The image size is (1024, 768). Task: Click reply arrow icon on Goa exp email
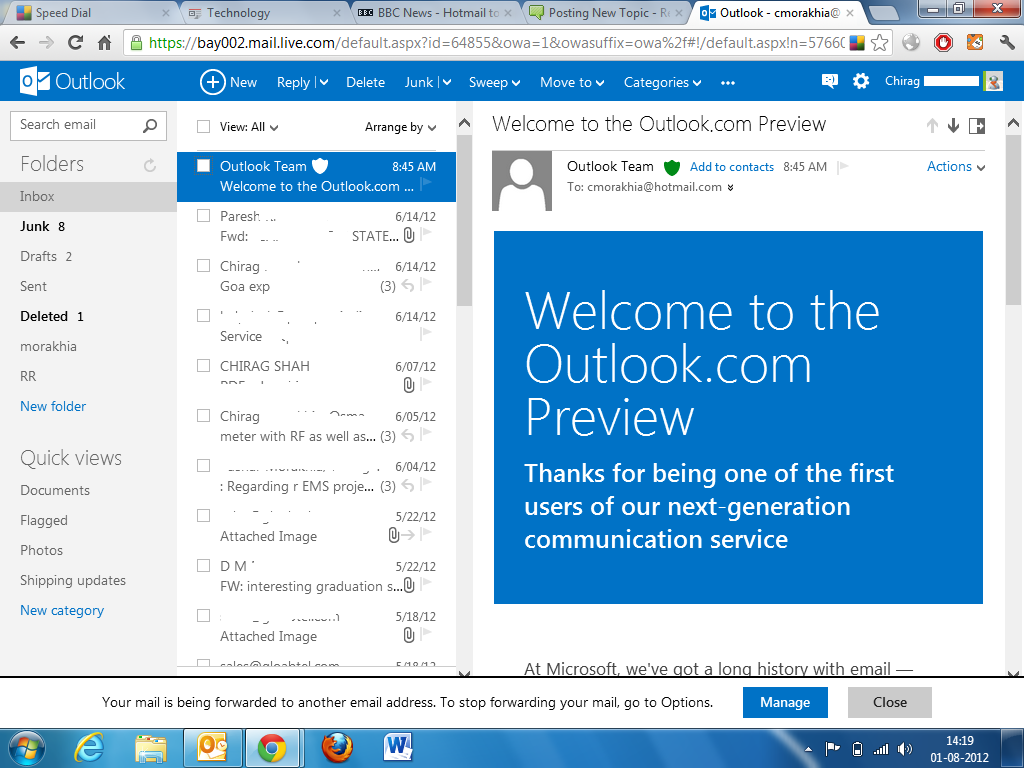click(x=408, y=285)
